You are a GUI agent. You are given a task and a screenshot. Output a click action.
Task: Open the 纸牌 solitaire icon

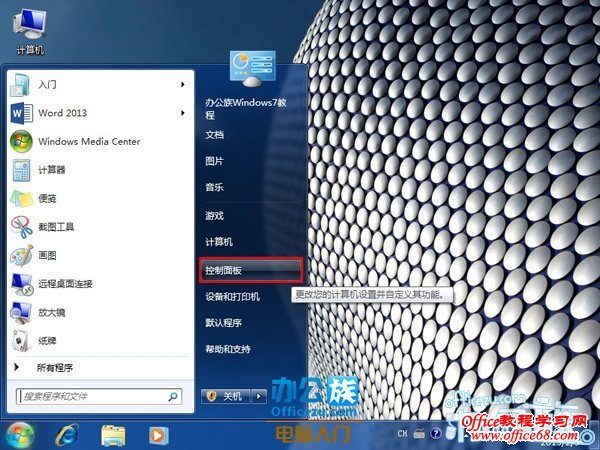[x=20, y=341]
